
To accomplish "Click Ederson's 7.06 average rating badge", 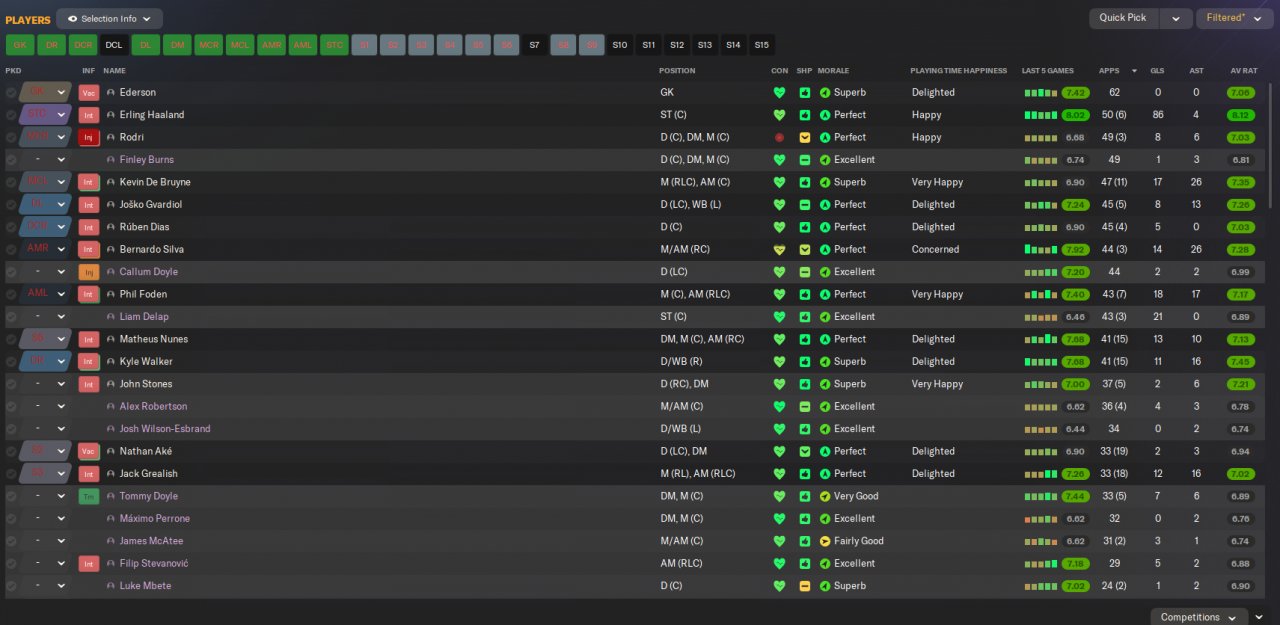I will 1240,92.
